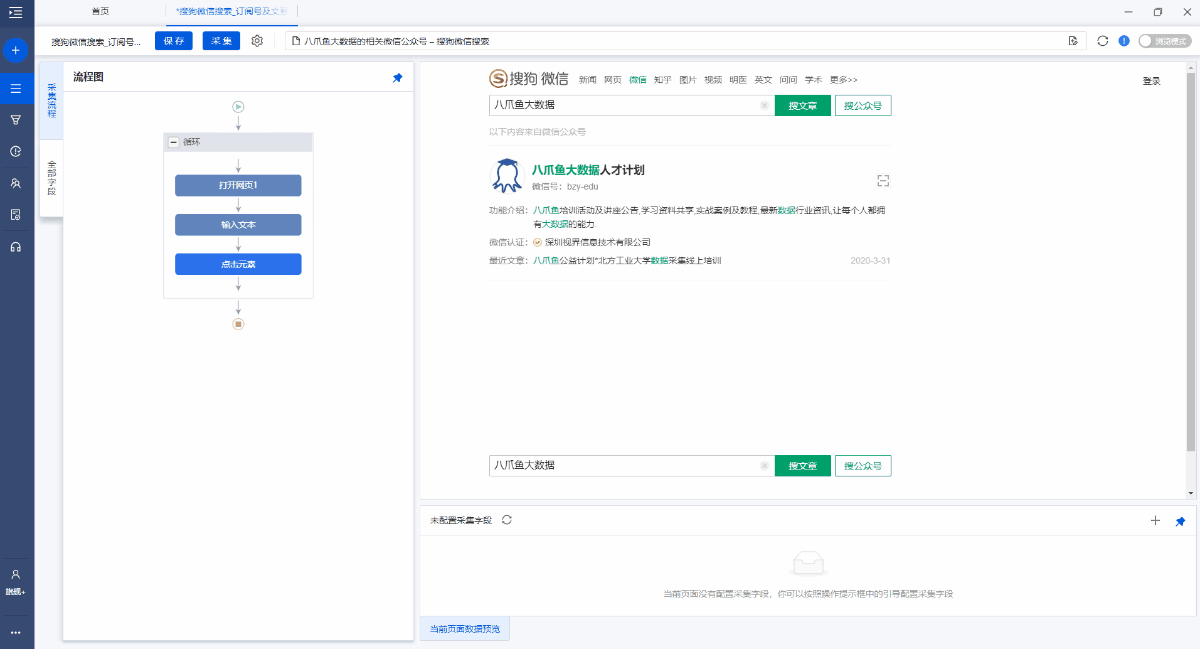1200x649 pixels.
Task: Select the 输入文本 step
Action: coord(238,225)
